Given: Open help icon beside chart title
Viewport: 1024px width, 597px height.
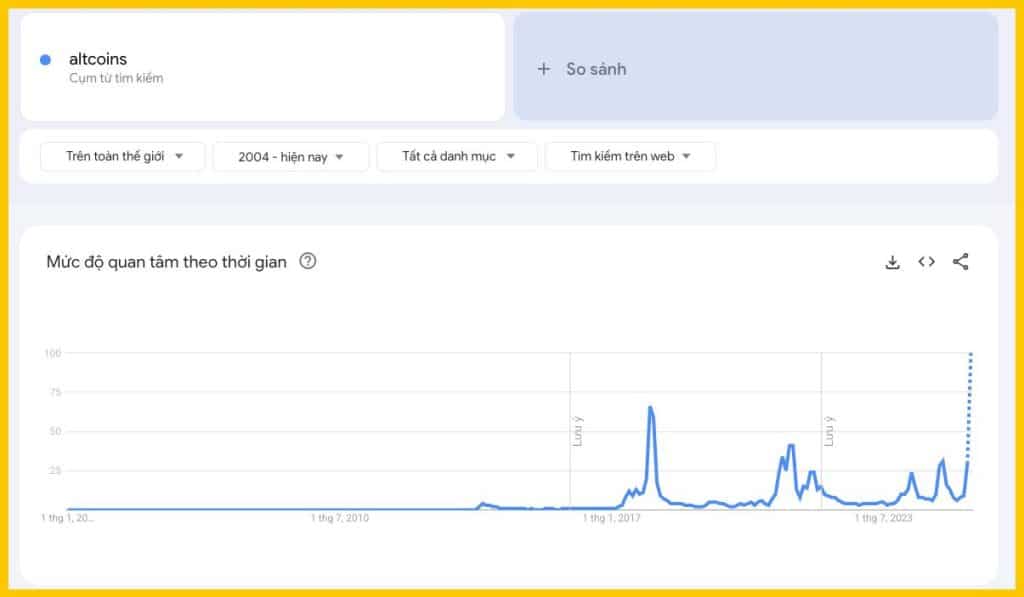Looking at the screenshot, I should 308,262.
